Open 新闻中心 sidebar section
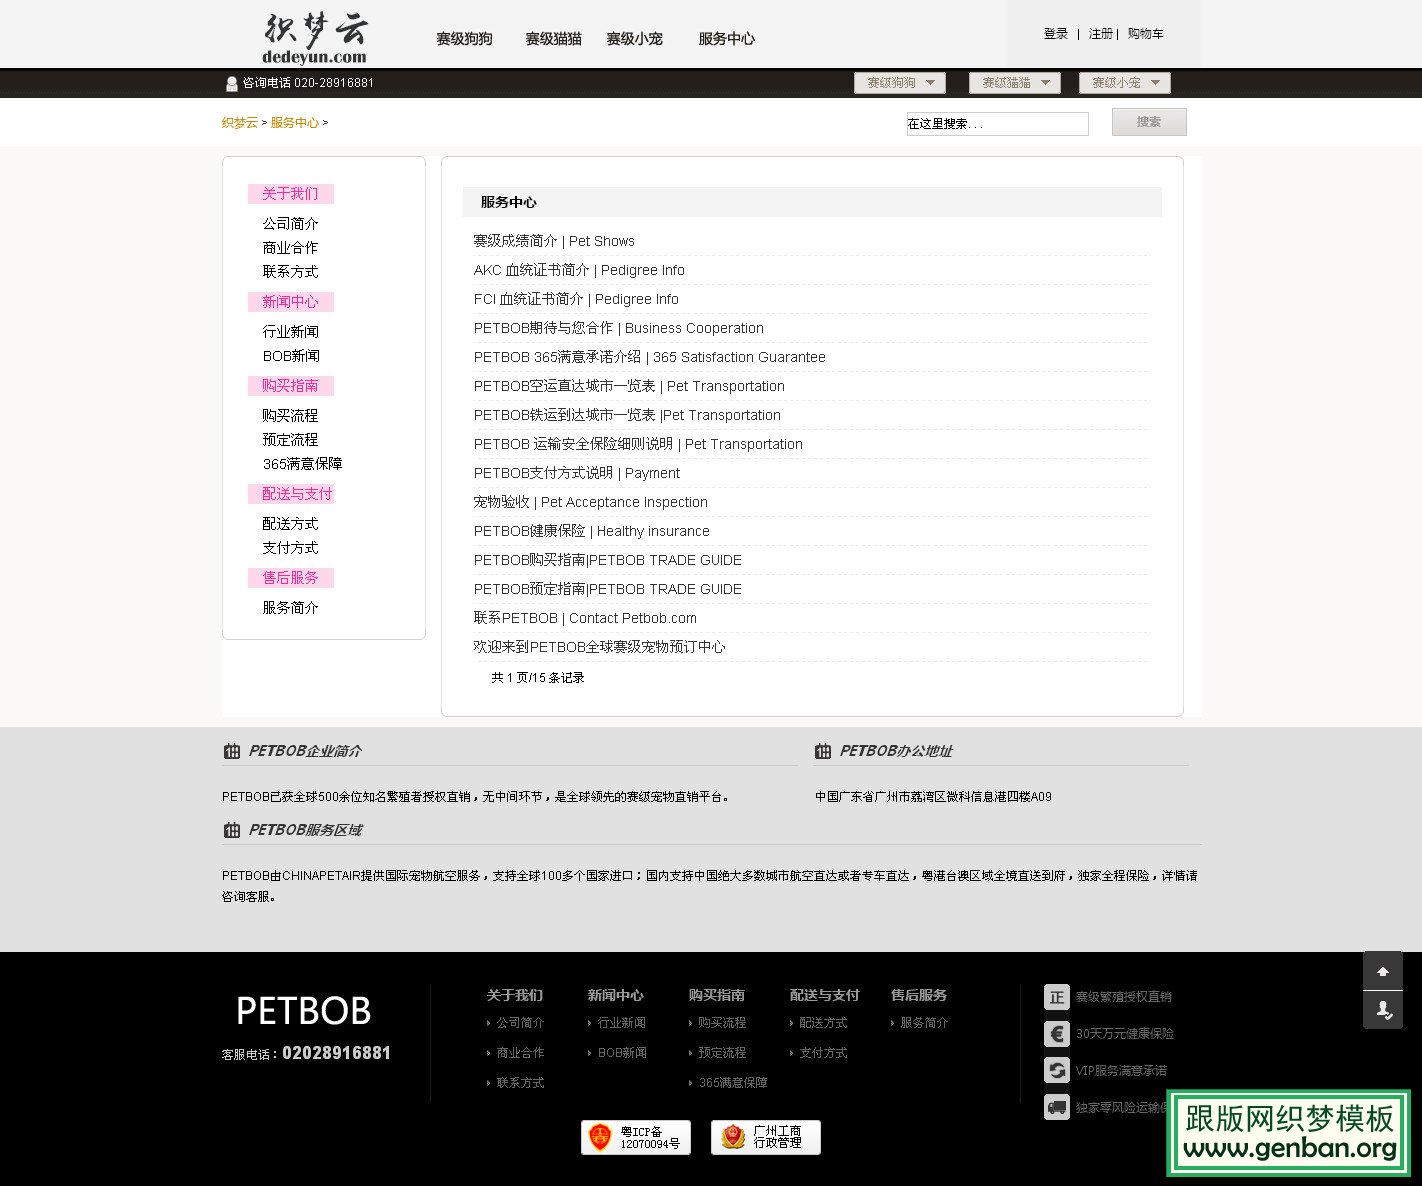Viewport: 1422px width, 1186px height. coord(291,302)
